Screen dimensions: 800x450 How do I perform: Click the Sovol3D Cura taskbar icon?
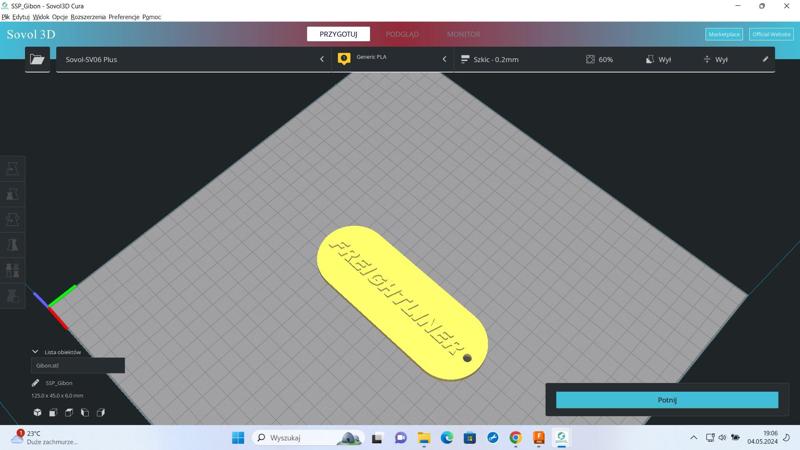pos(561,438)
